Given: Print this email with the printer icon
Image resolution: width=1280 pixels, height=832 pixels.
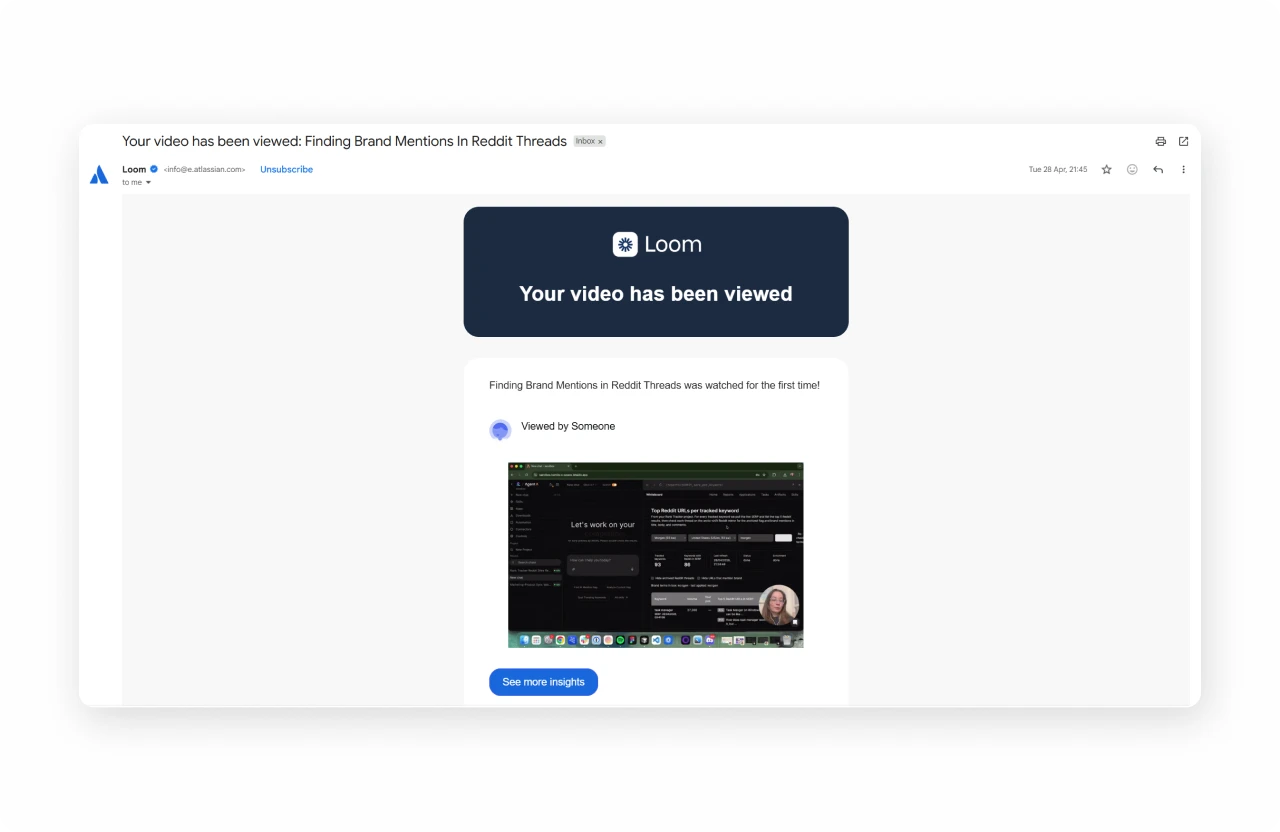Looking at the screenshot, I should 1160,141.
